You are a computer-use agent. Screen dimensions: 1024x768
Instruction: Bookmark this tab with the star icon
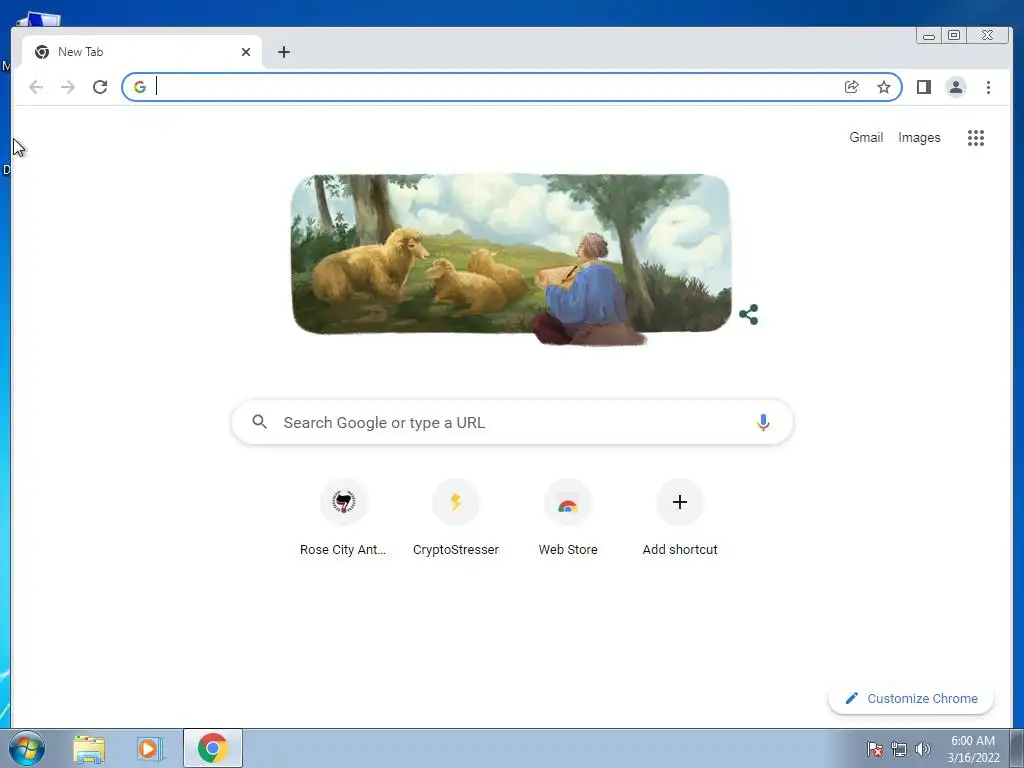pyautogui.click(x=884, y=87)
